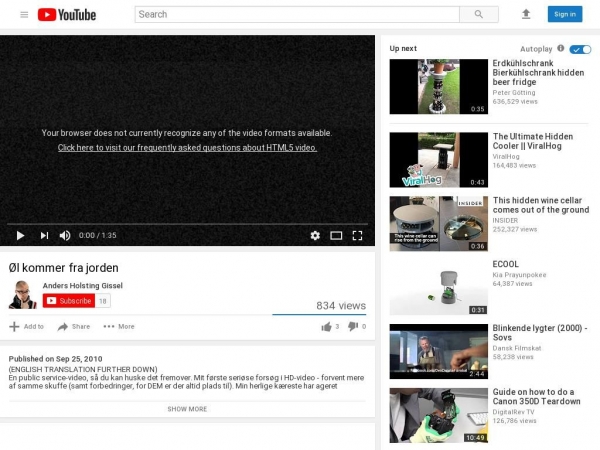Go to YouTube home via logo
The image size is (600, 450).
click(67, 15)
